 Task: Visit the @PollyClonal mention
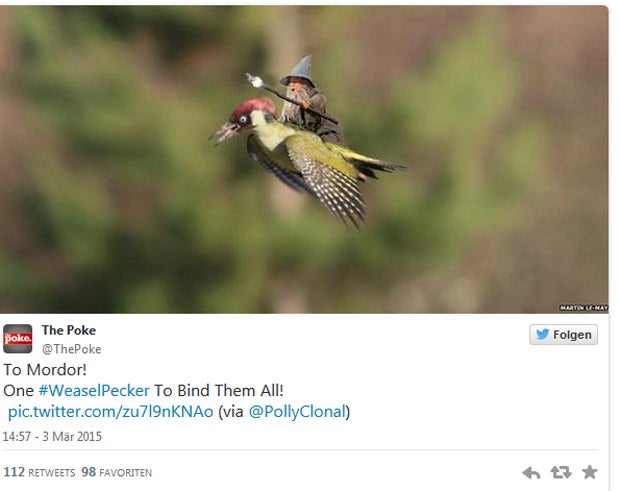coord(297,412)
